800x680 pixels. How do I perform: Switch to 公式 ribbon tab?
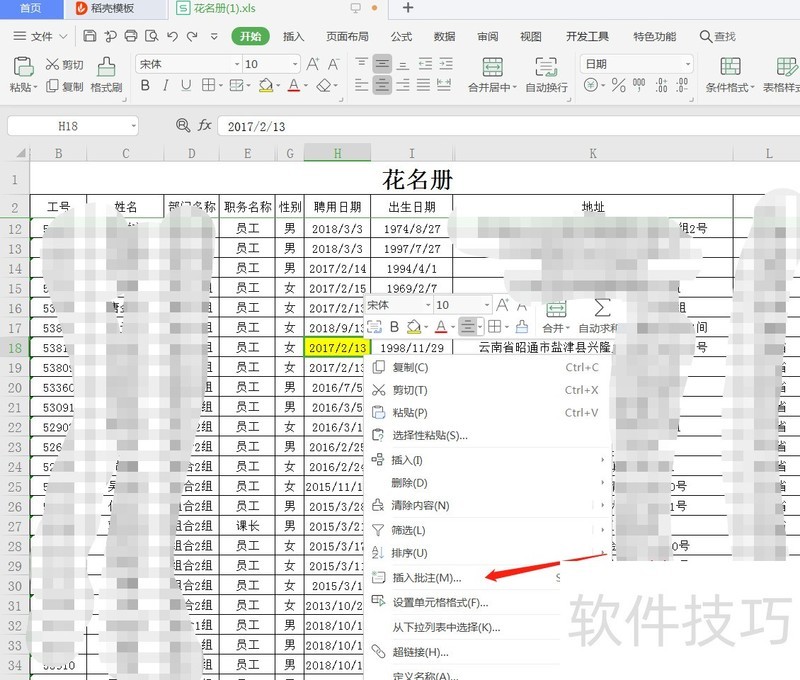click(402, 37)
